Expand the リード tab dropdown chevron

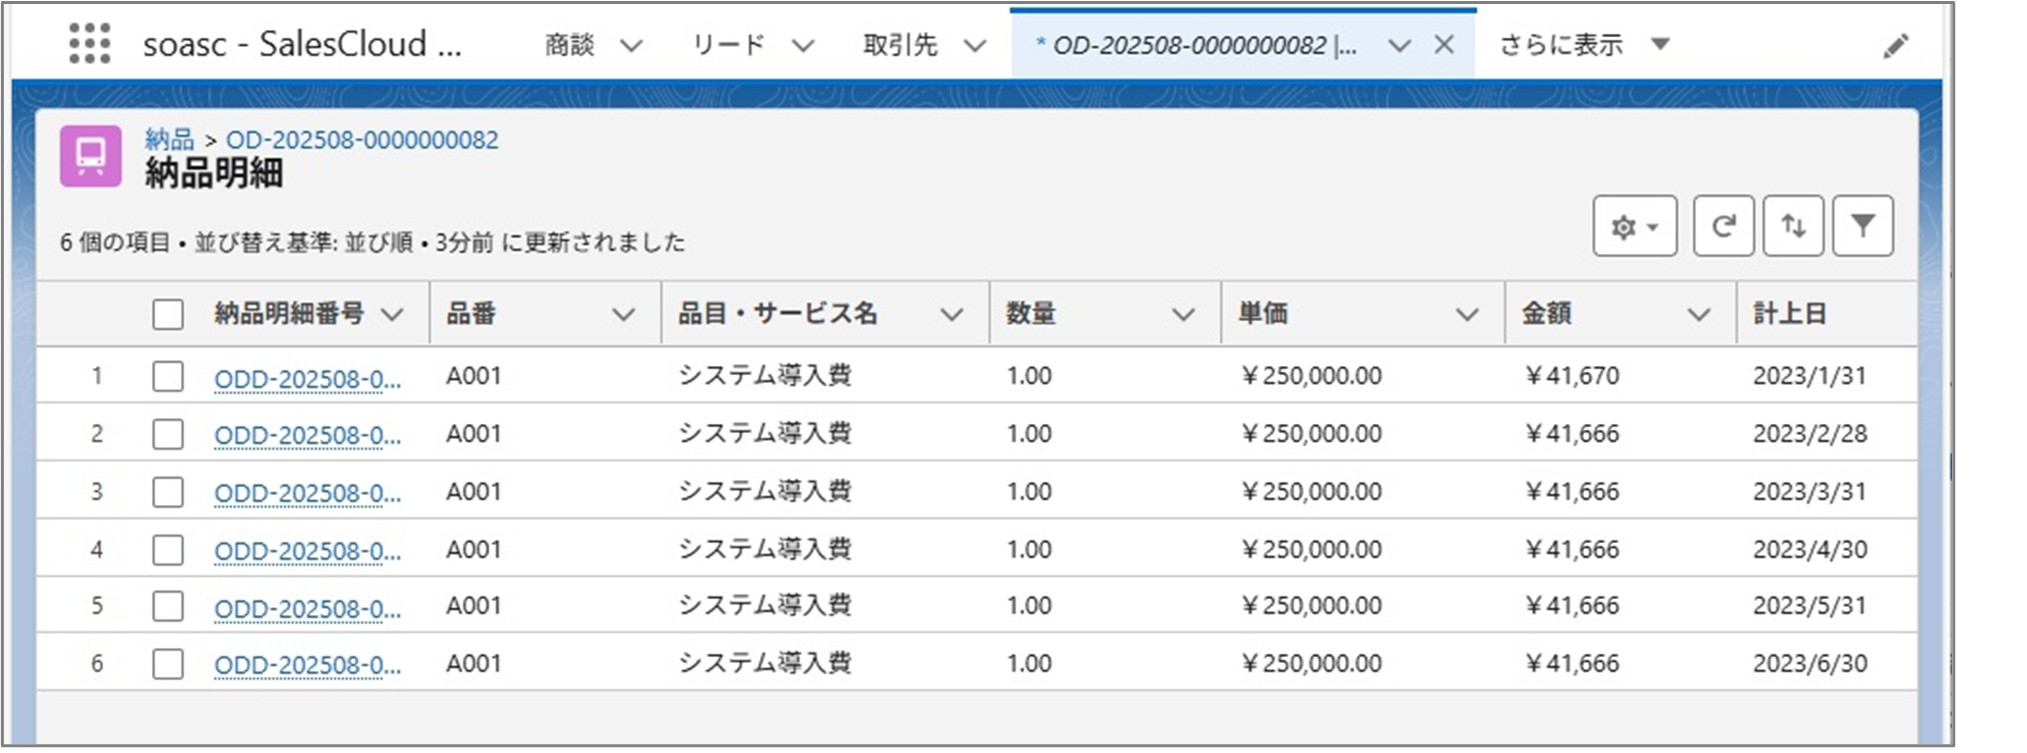point(803,45)
